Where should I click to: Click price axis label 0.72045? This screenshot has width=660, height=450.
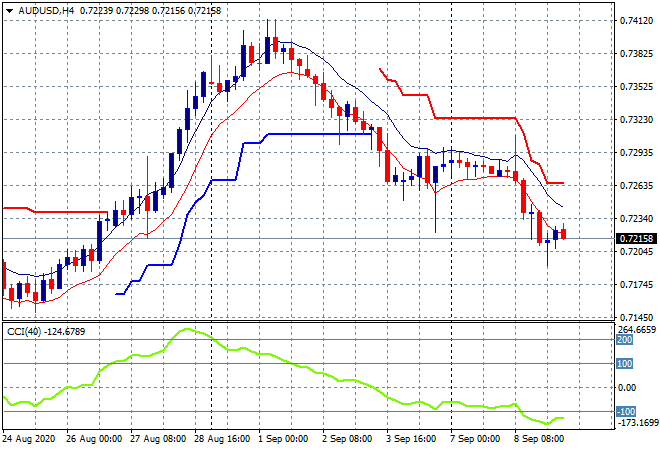pyautogui.click(x=636, y=251)
